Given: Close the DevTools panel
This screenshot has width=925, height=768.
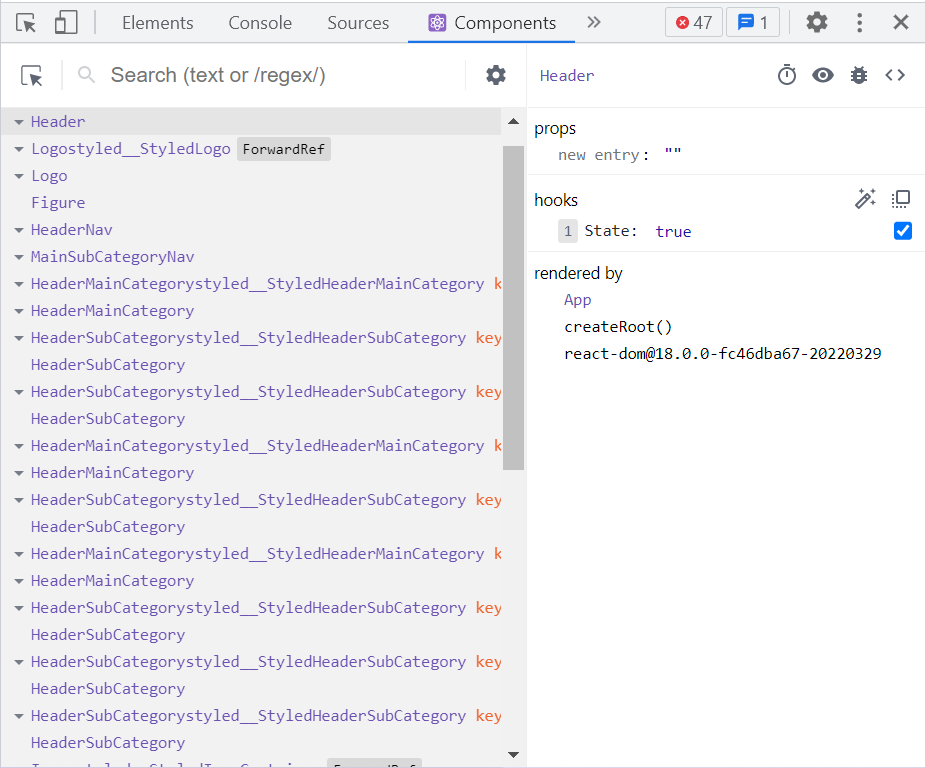Looking at the screenshot, I should 900,23.
